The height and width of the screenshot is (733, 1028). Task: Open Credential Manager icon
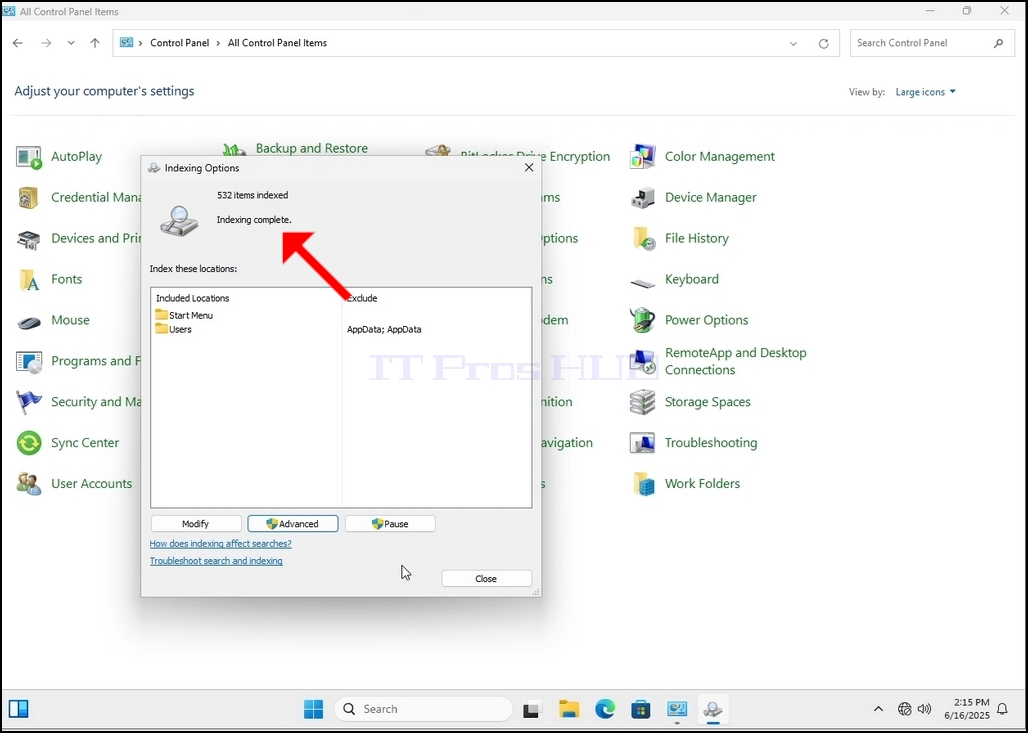[x=29, y=198]
